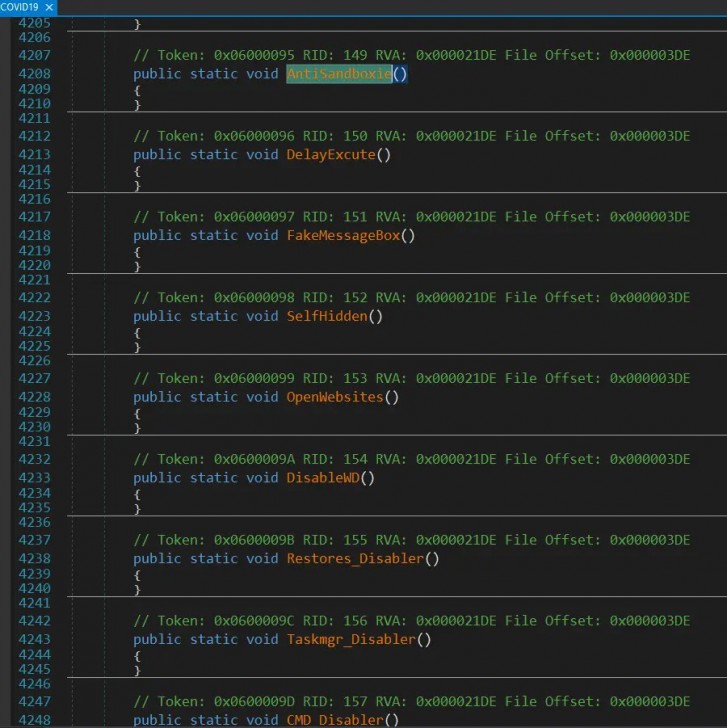
Task: Click the CMD_Disabler method name
Action: (x=335, y=720)
